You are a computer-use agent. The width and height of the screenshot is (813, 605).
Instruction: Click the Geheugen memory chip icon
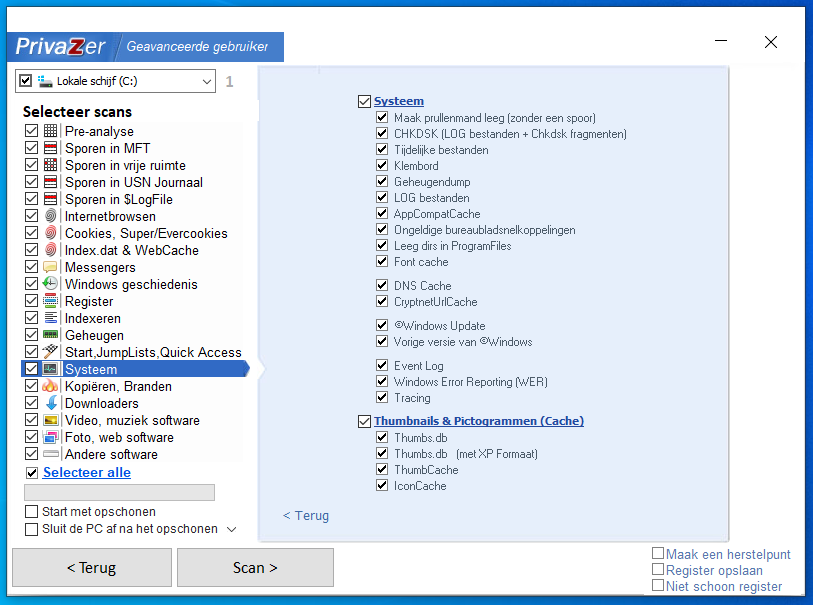(51, 335)
